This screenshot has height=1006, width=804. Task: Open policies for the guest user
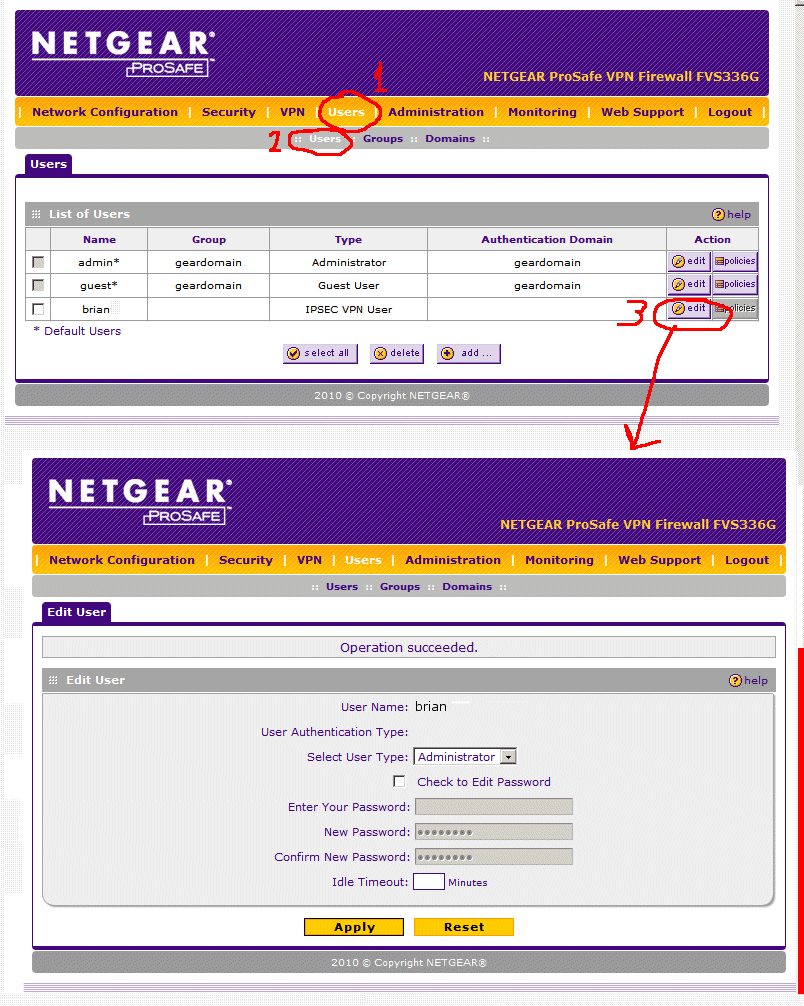click(x=735, y=284)
